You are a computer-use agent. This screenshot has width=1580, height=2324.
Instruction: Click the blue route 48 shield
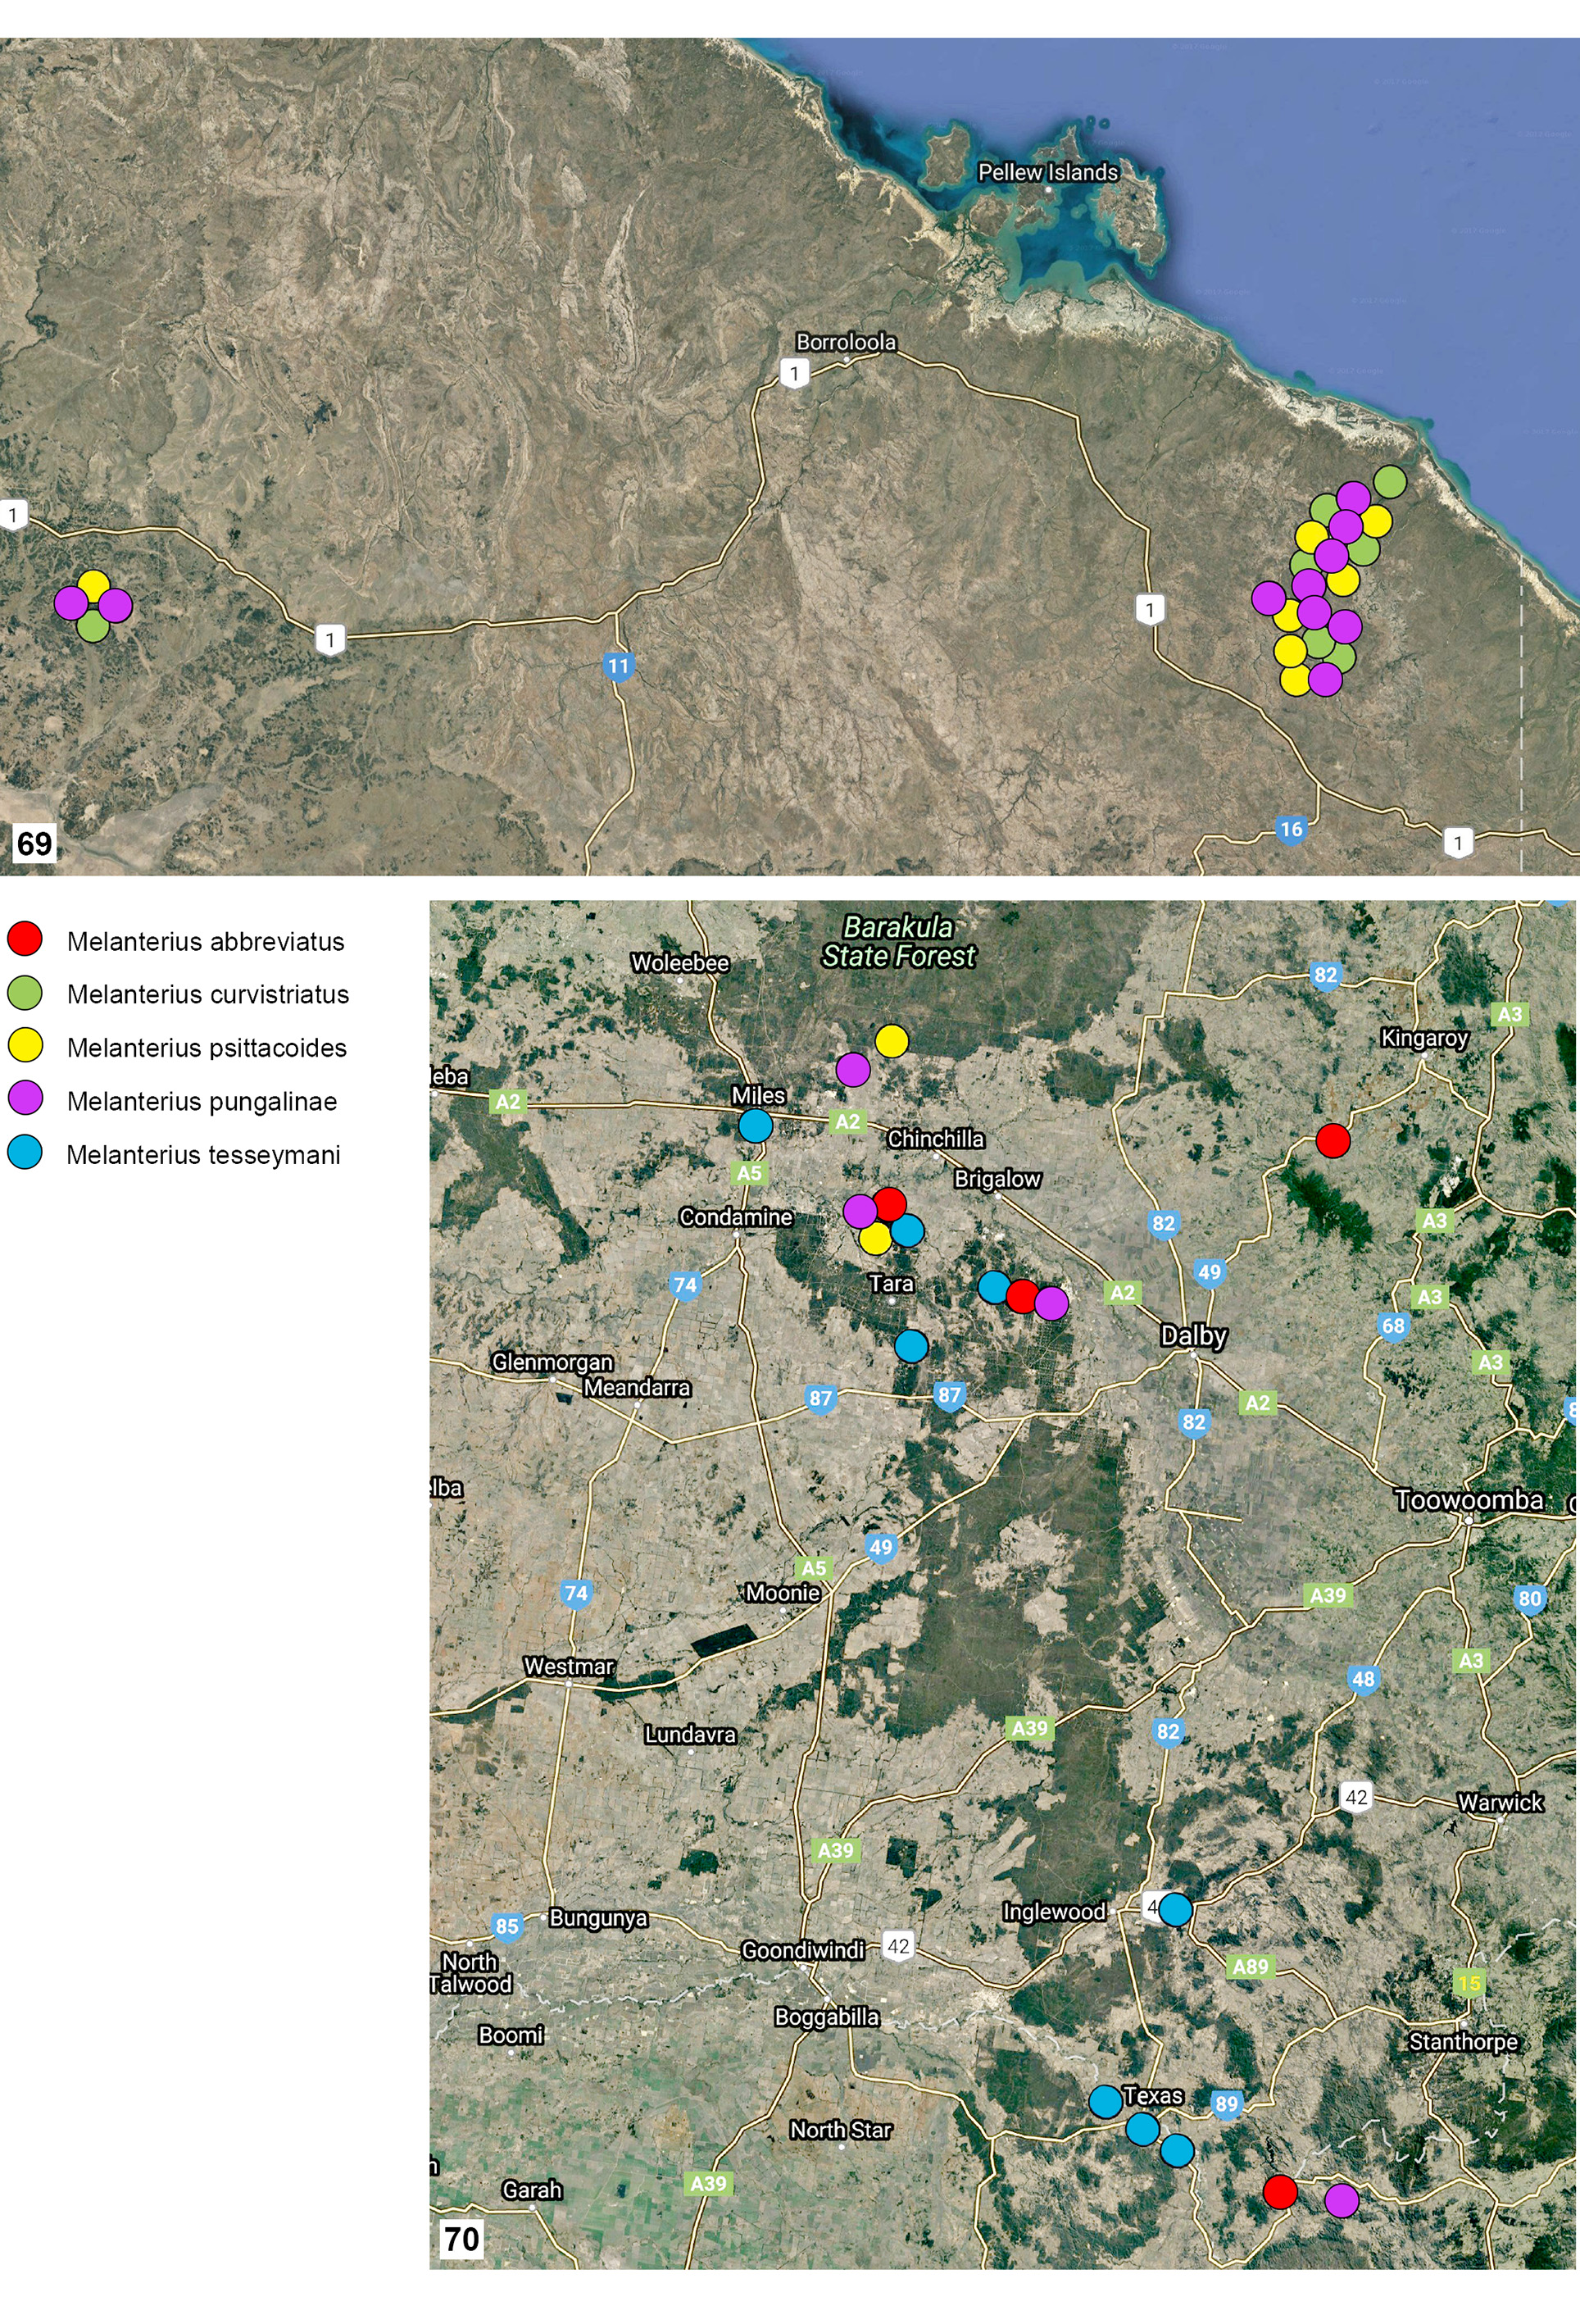pos(1364,1680)
